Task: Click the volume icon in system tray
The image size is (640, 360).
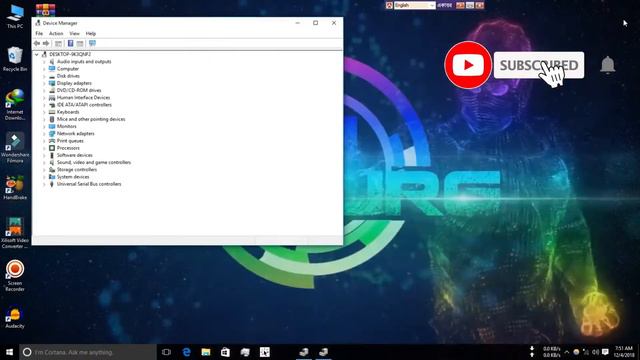Action: [596, 352]
